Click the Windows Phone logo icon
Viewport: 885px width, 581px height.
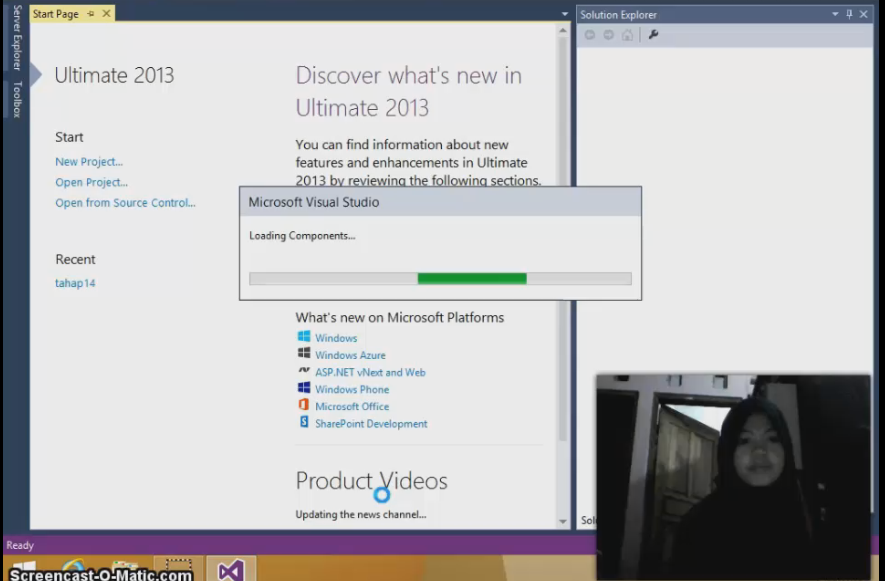304,387
